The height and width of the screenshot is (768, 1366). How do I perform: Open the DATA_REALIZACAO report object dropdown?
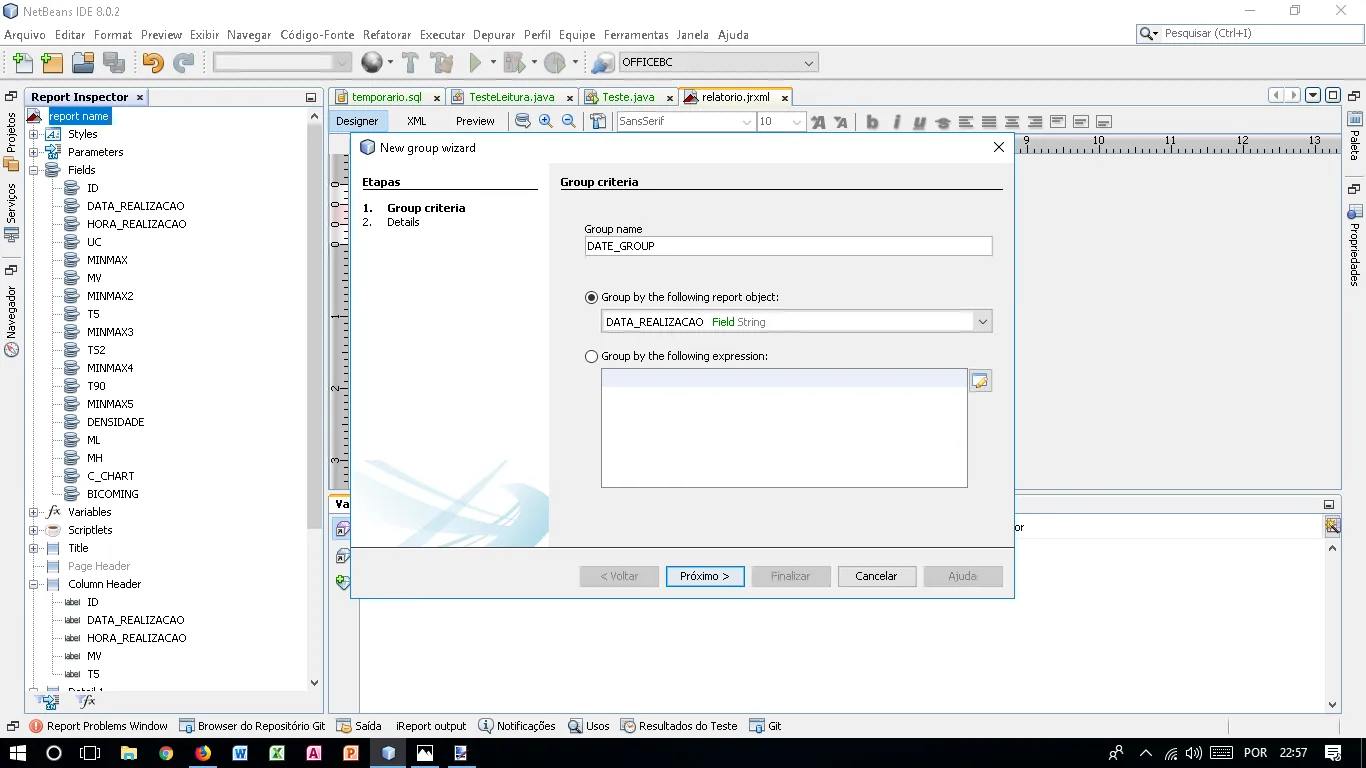point(982,322)
